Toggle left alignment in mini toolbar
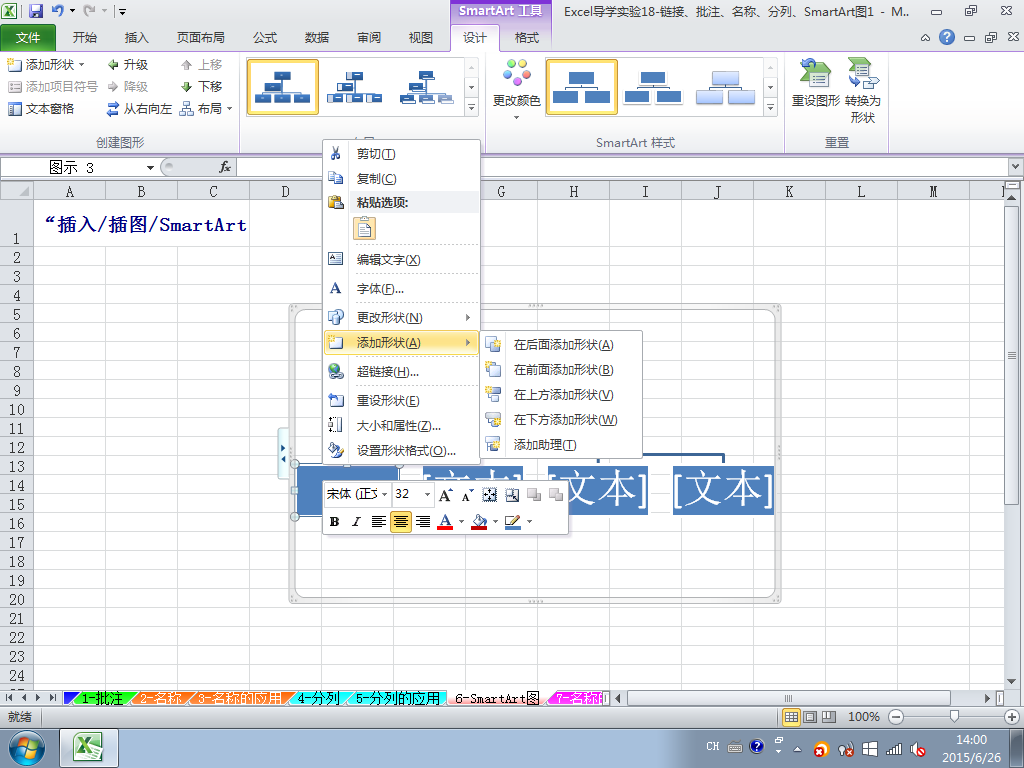The height and width of the screenshot is (768, 1024). click(379, 521)
